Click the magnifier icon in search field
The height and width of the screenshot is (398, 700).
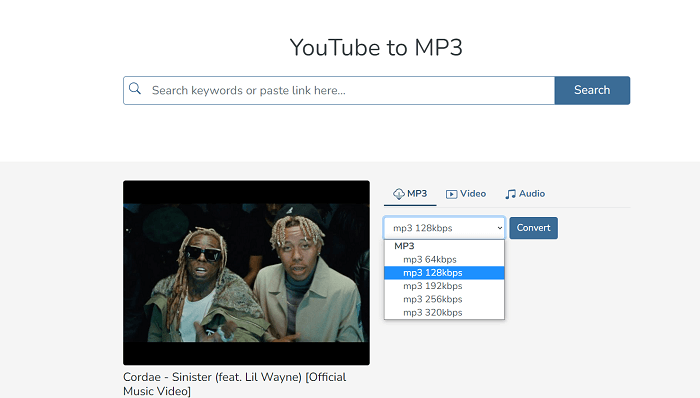(x=135, y=89)
